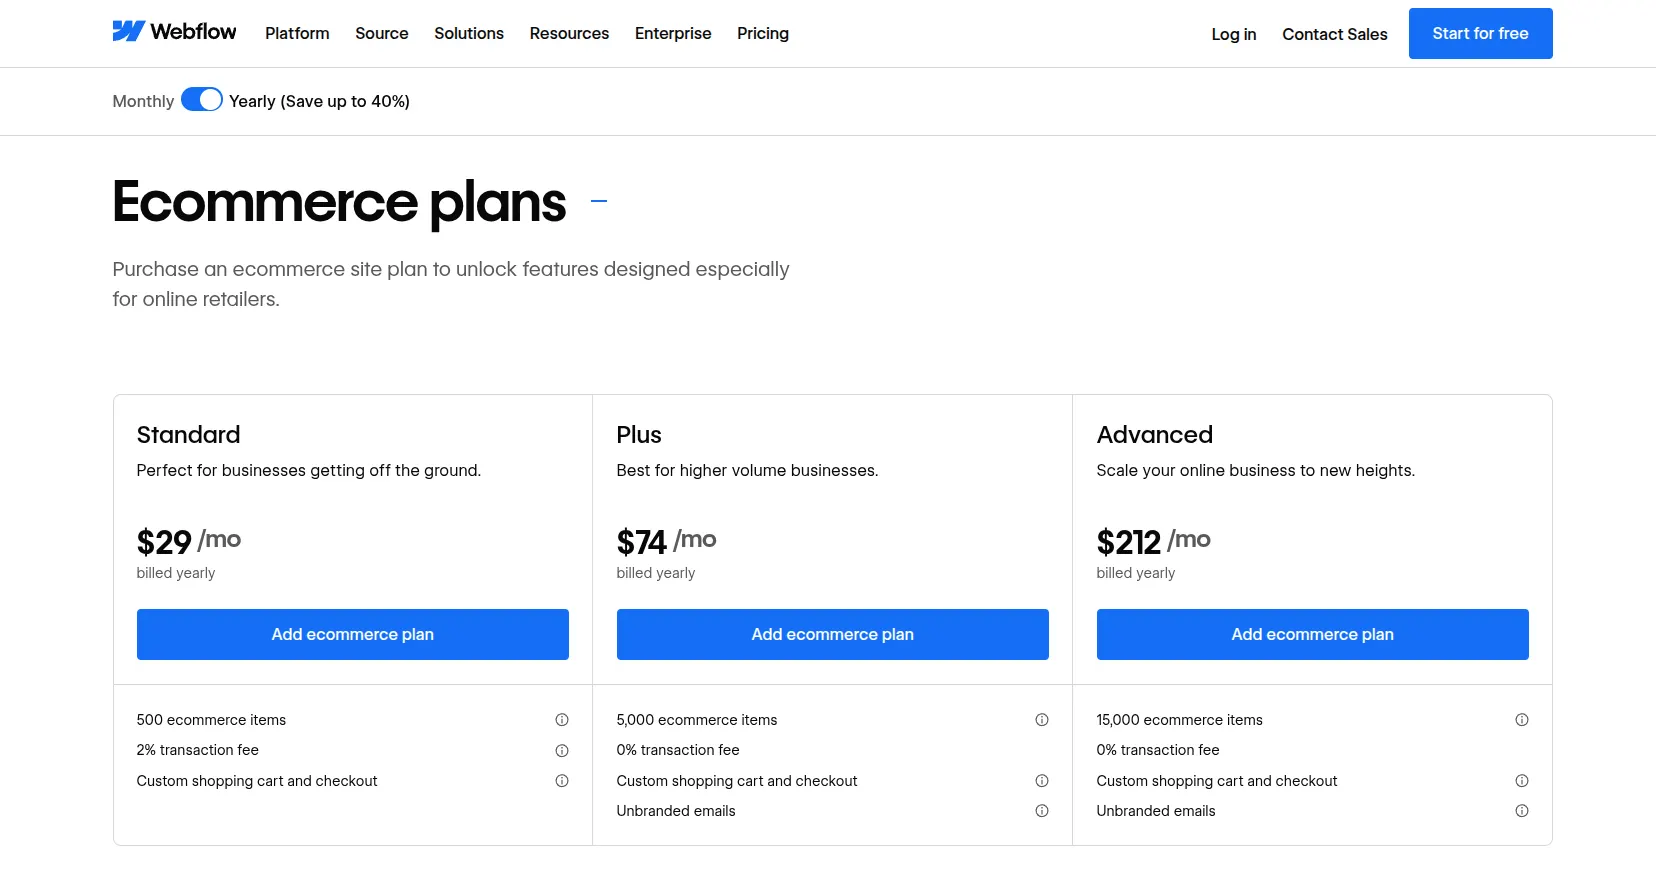The image size is (1656, 871).
Task: Show info for Standard custom shopping cart
Action: tap(562, 781)
